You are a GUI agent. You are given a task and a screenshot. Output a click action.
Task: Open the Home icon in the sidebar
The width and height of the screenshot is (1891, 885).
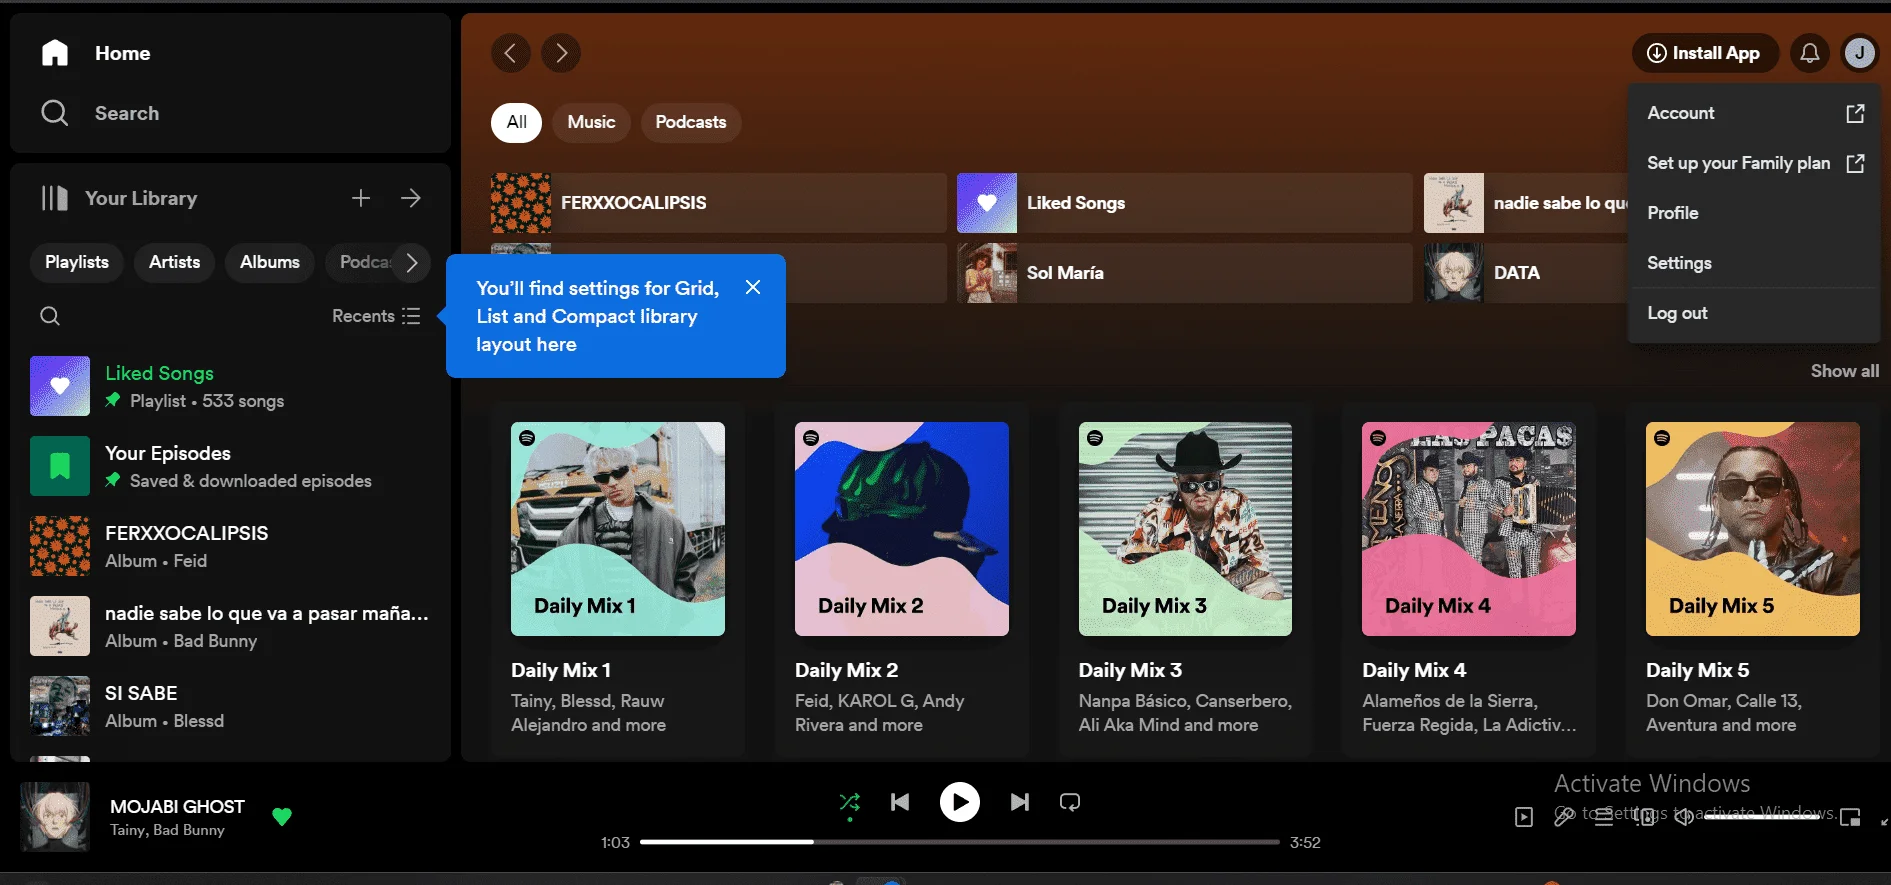click(55, 53)
